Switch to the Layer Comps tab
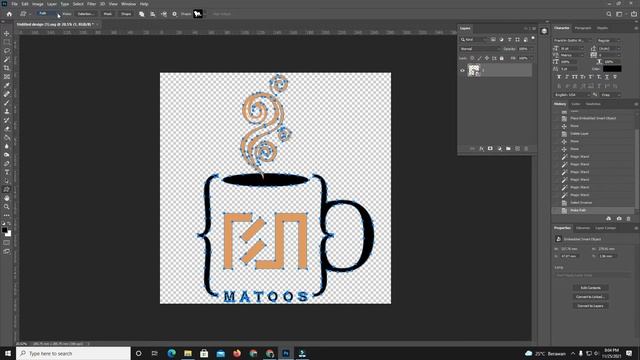 click(x=605, y=228)
